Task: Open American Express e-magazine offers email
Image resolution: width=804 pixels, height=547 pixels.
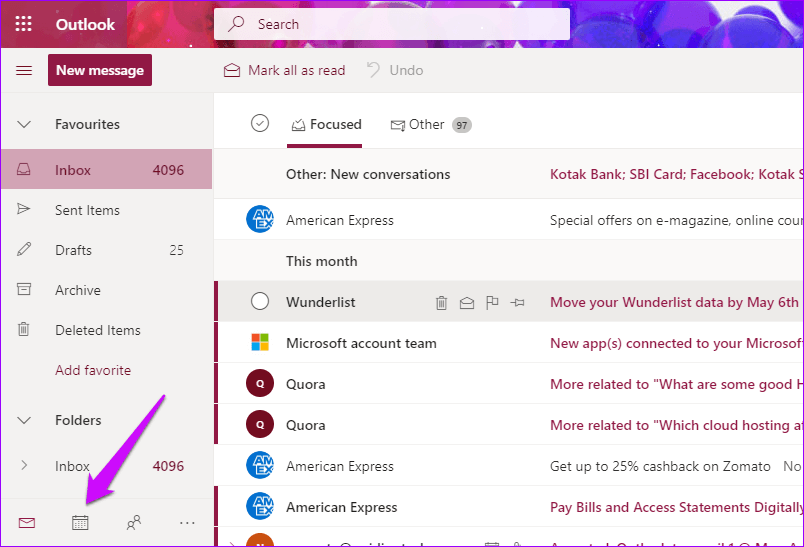Action: tap(509, 219)
